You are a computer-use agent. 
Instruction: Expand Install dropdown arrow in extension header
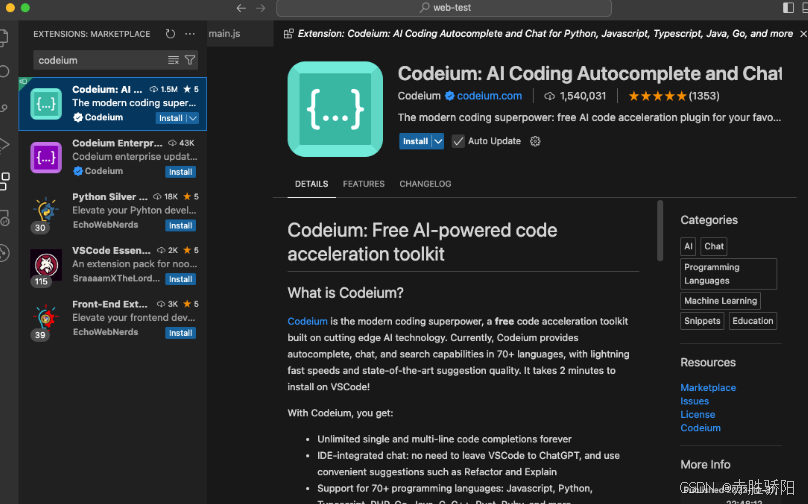coord(438,141)
